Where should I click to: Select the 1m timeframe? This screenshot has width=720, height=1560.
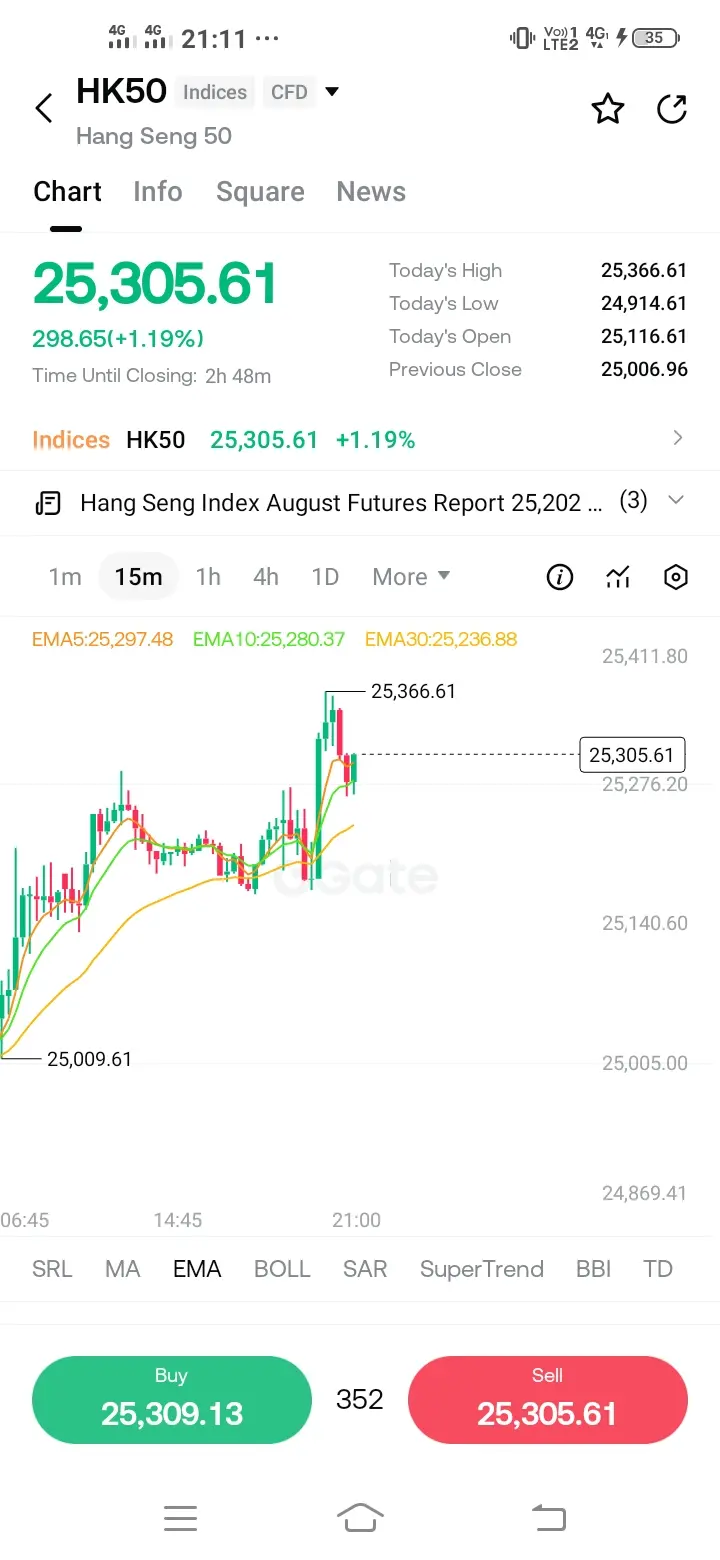click(65, 577)
